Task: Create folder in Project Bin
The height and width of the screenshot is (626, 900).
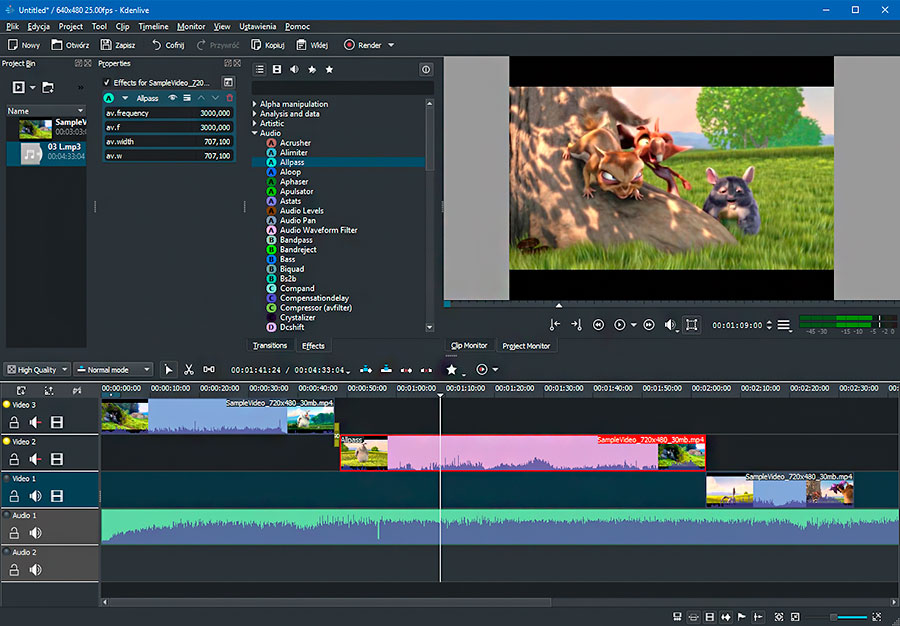Action: [48, 87]
